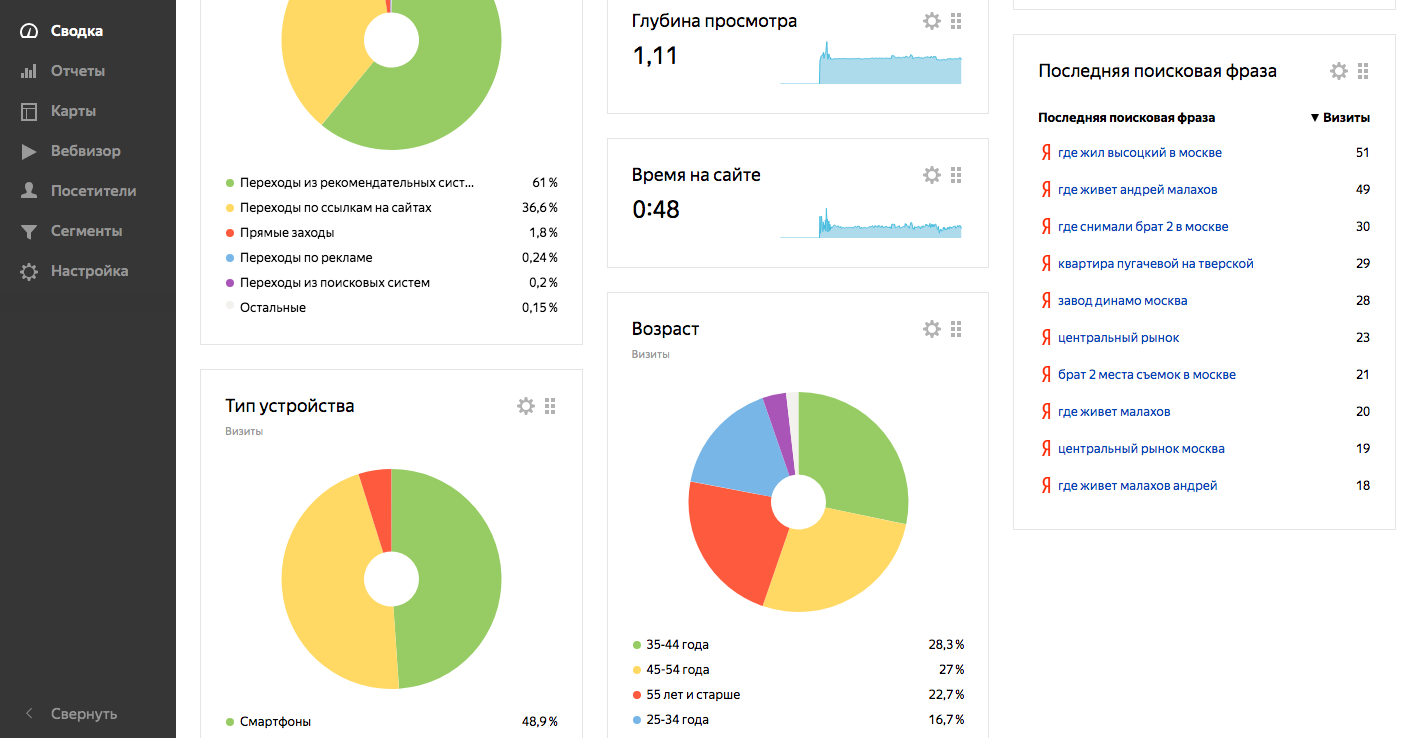The image size is (1419, 738).
Task: Open settings gear of Последняя поисковая фраза widget
Action: pos(1339,71)
